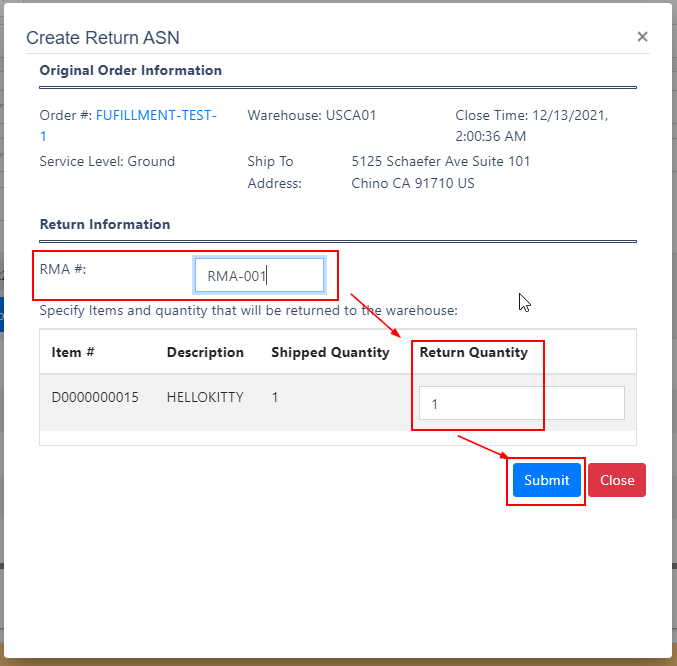
Task: Close the Create Return ASN dialog
Action: [x=642, y=37]
